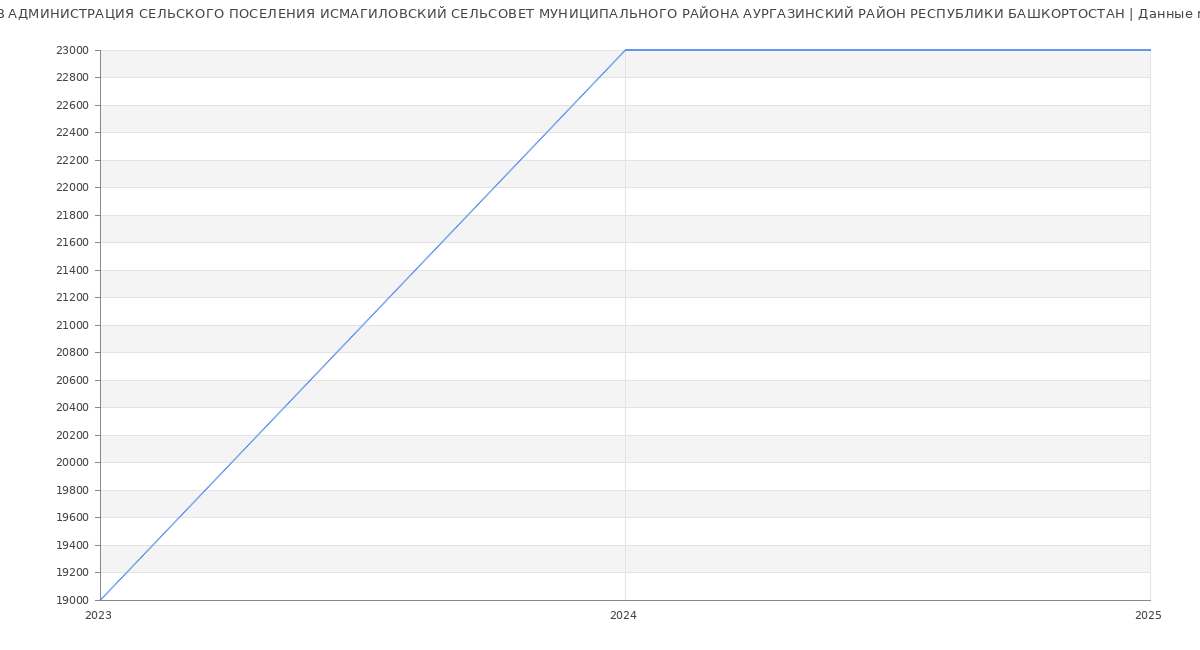1200x650 pixels.
Task: Click the 2025 x-axis label
Action: tap(1148, 616)
